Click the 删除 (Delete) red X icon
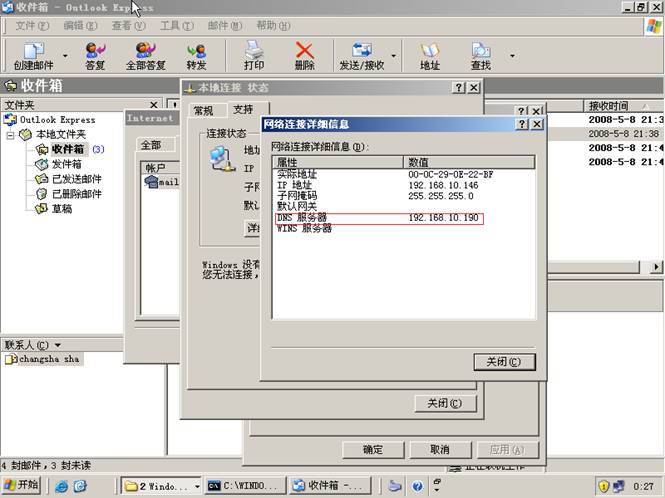 click(x=305, y=51)
